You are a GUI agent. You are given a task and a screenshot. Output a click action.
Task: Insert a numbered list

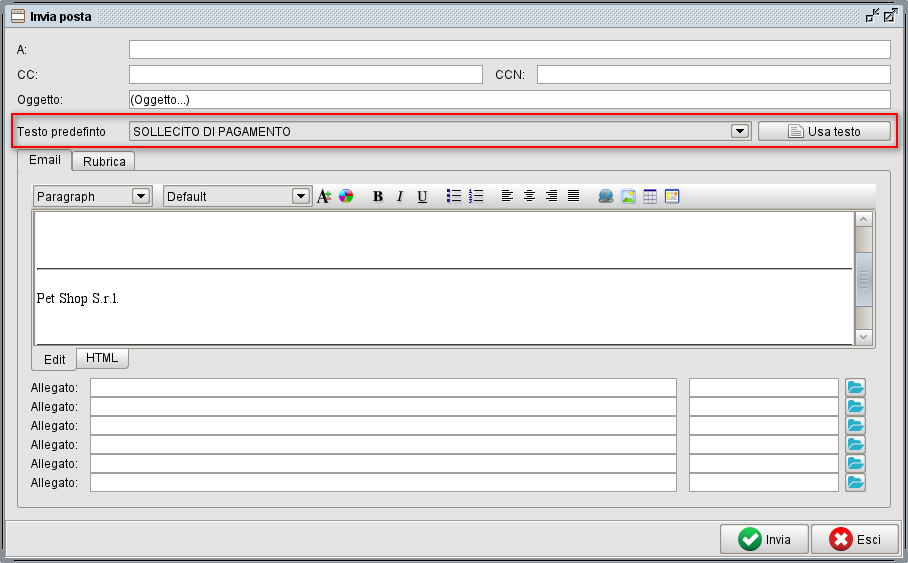pyautogui.click(x=476, y=197)
